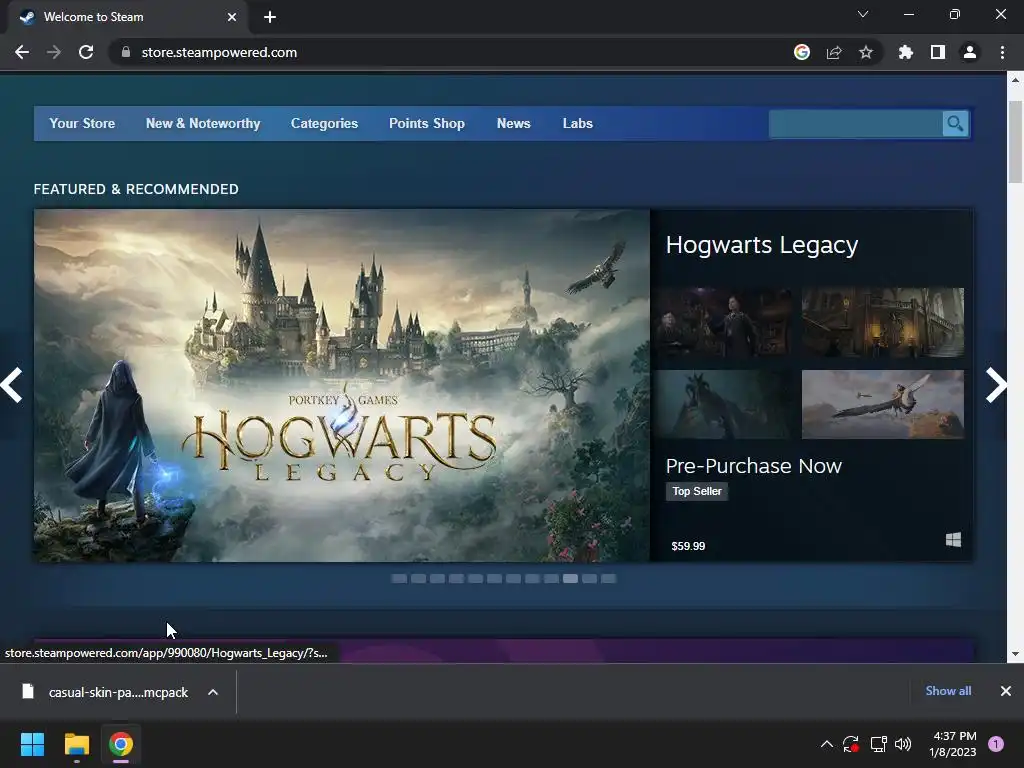Open the Extensions puzzle icon

click(906, 52)
